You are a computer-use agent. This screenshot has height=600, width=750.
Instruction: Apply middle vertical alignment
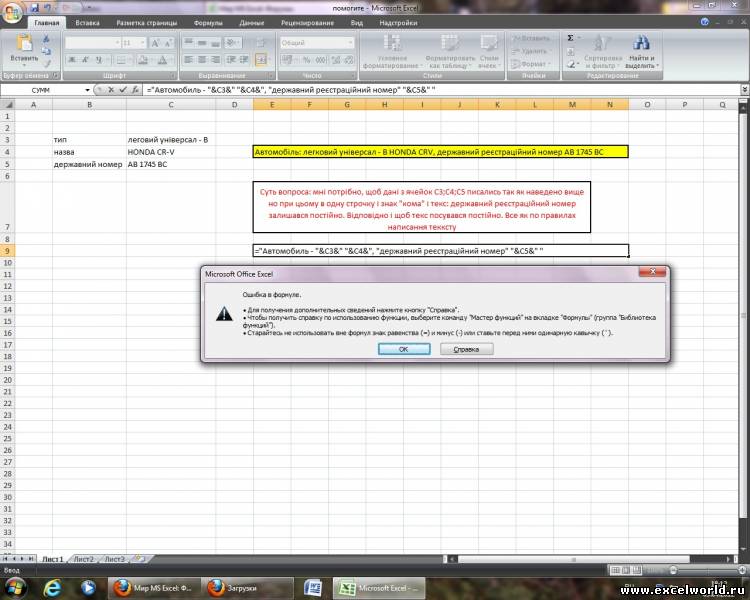point(202,43)
